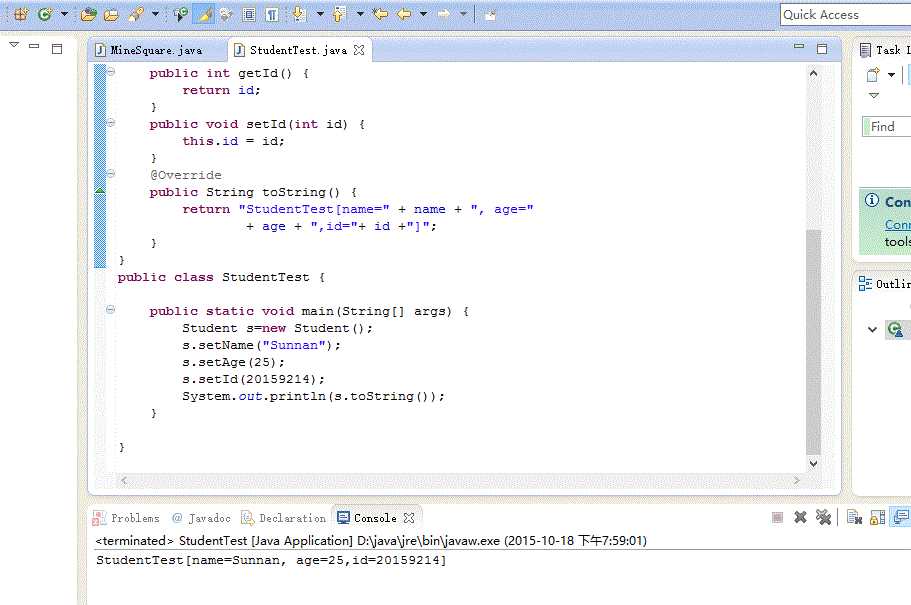Click the Search flashlight toolbar icon
This screenshot has width=911, height=605.
(137, 14)
